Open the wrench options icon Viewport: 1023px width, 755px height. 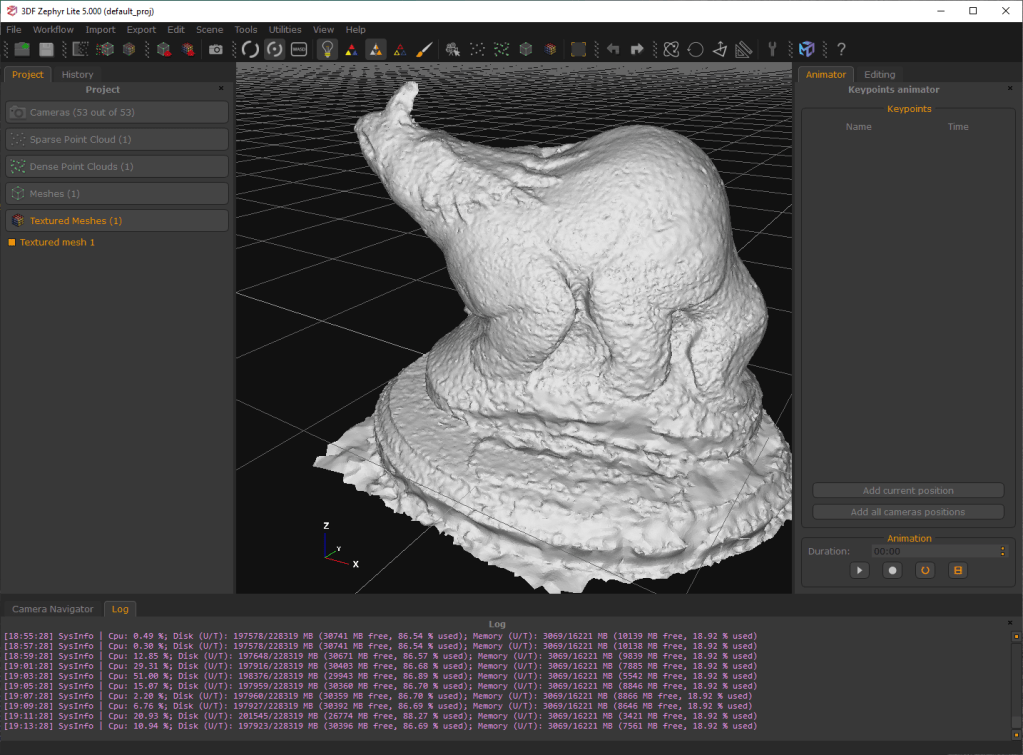(x=772, y=49)
